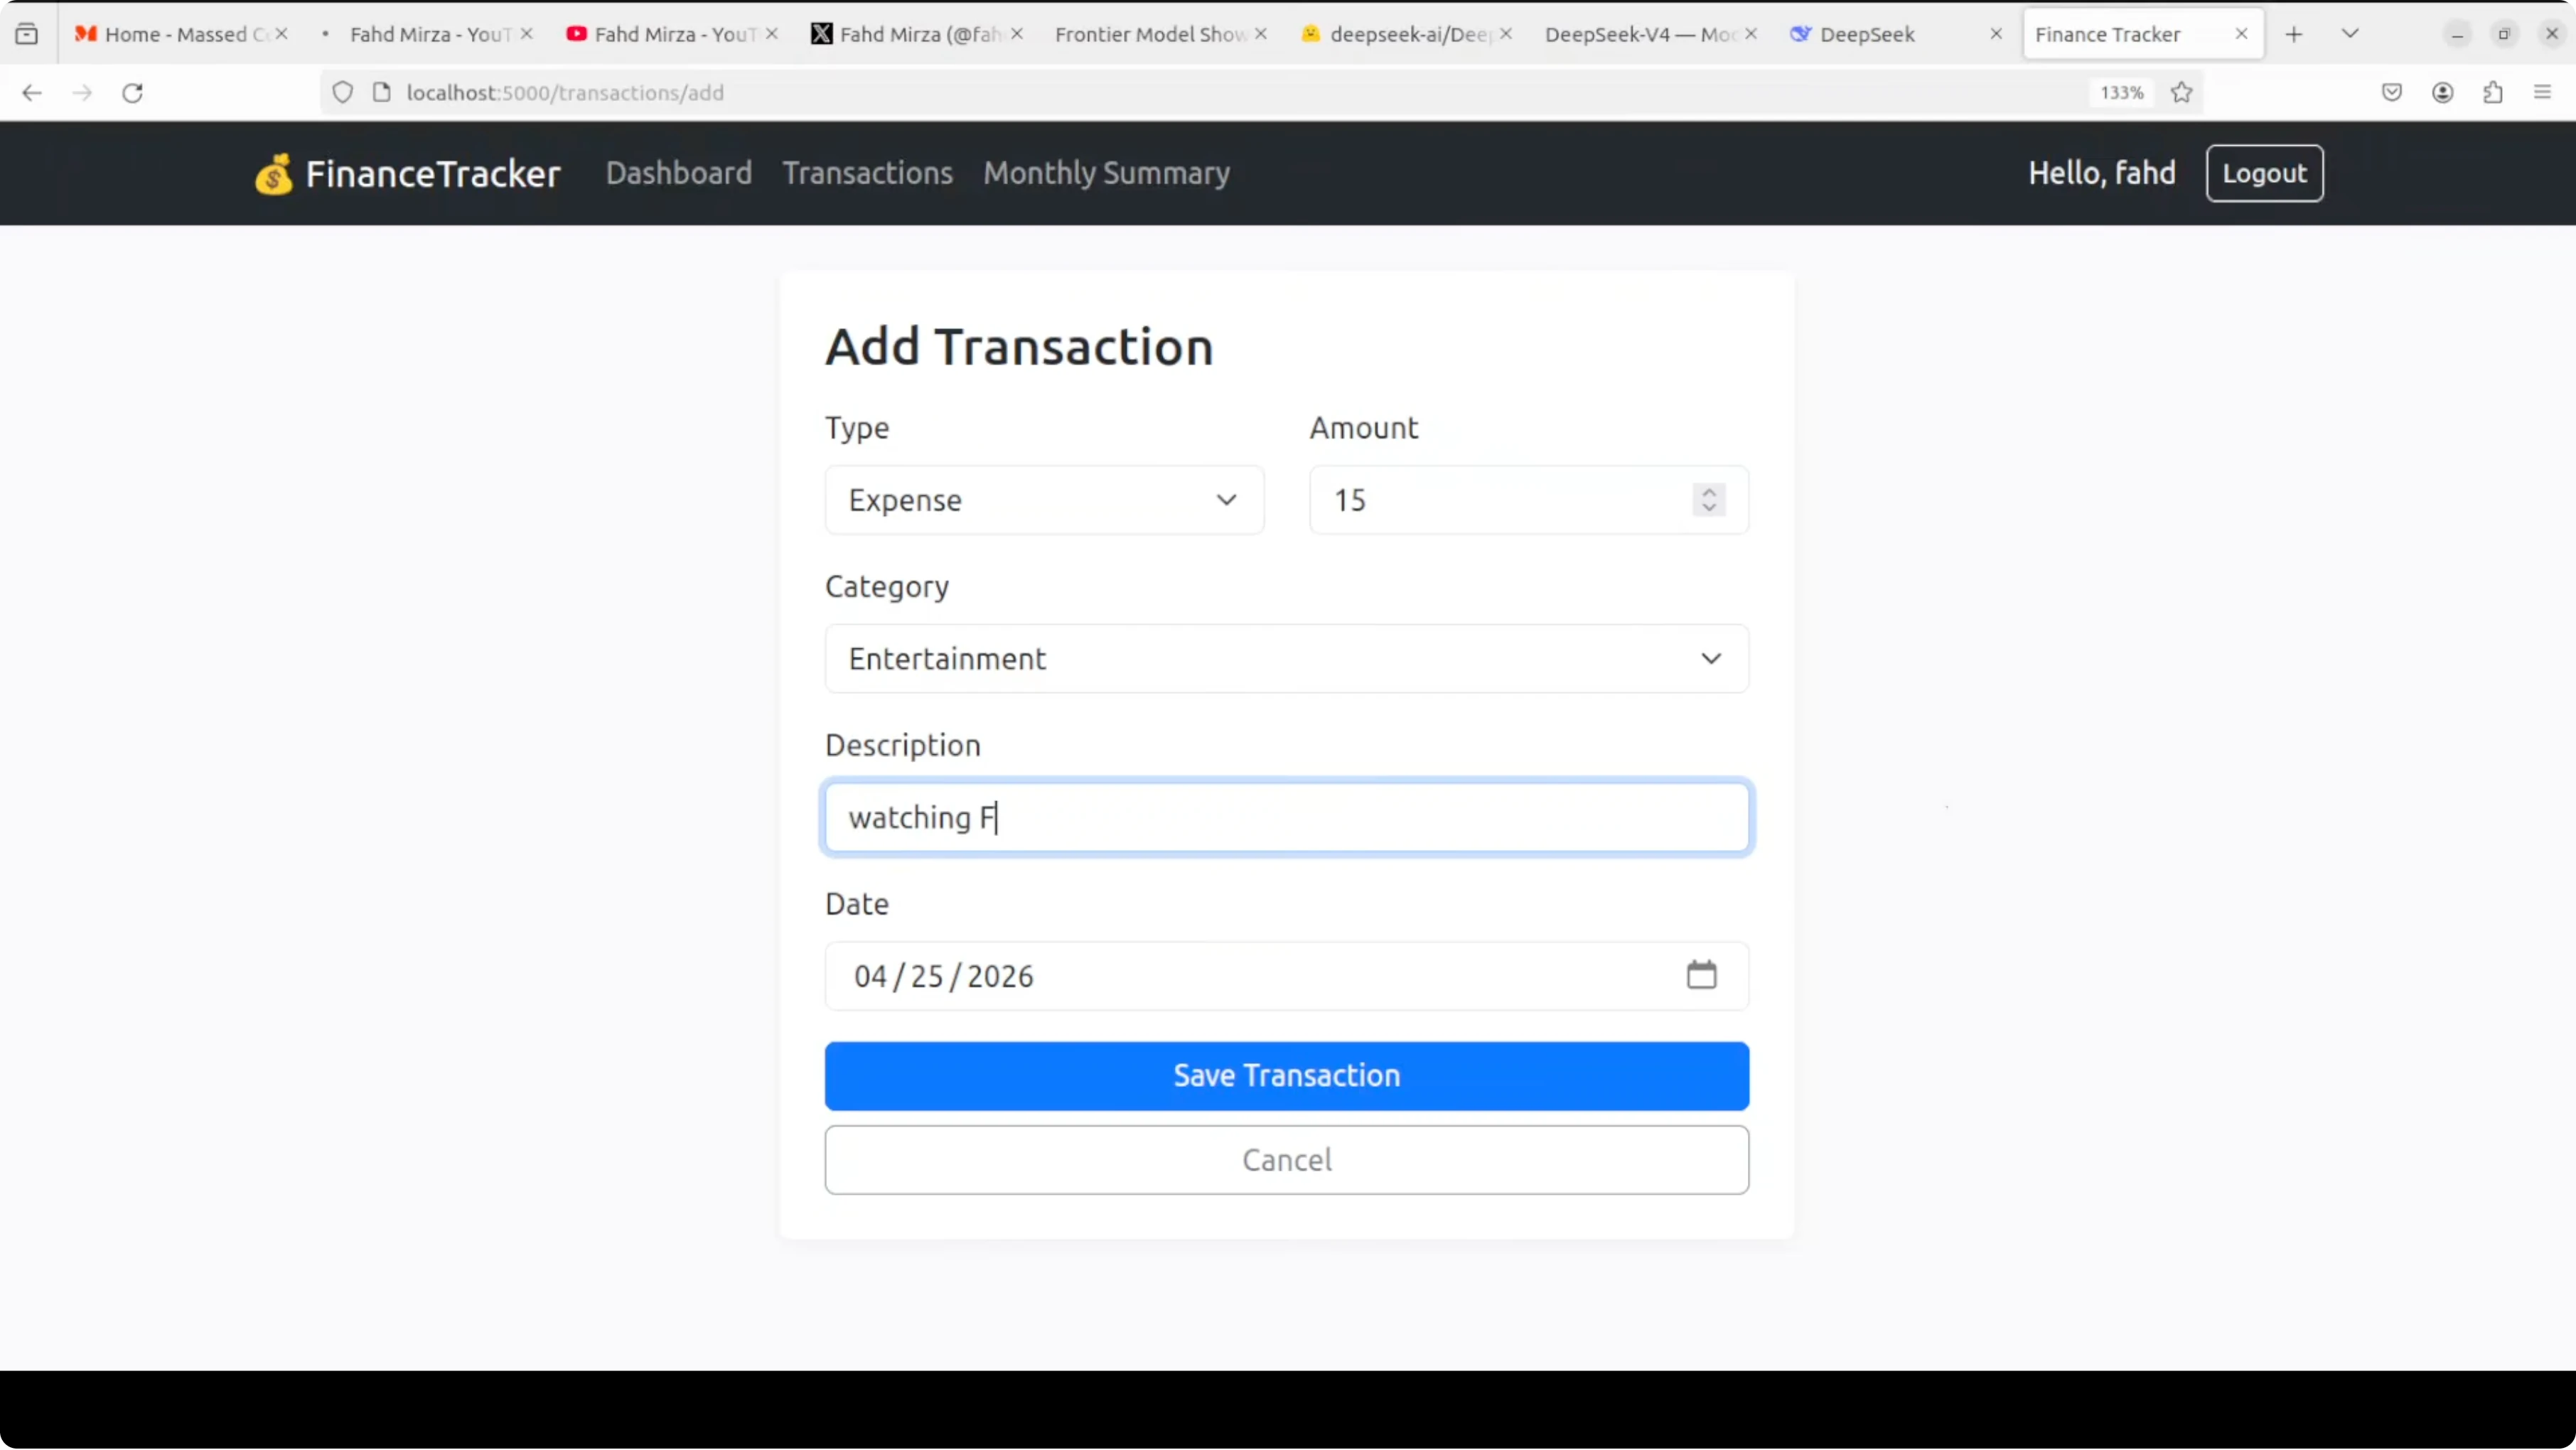This screenshot has width=2576, height=1450.
Task: Click the Logout button
Action: [2264, 173]
